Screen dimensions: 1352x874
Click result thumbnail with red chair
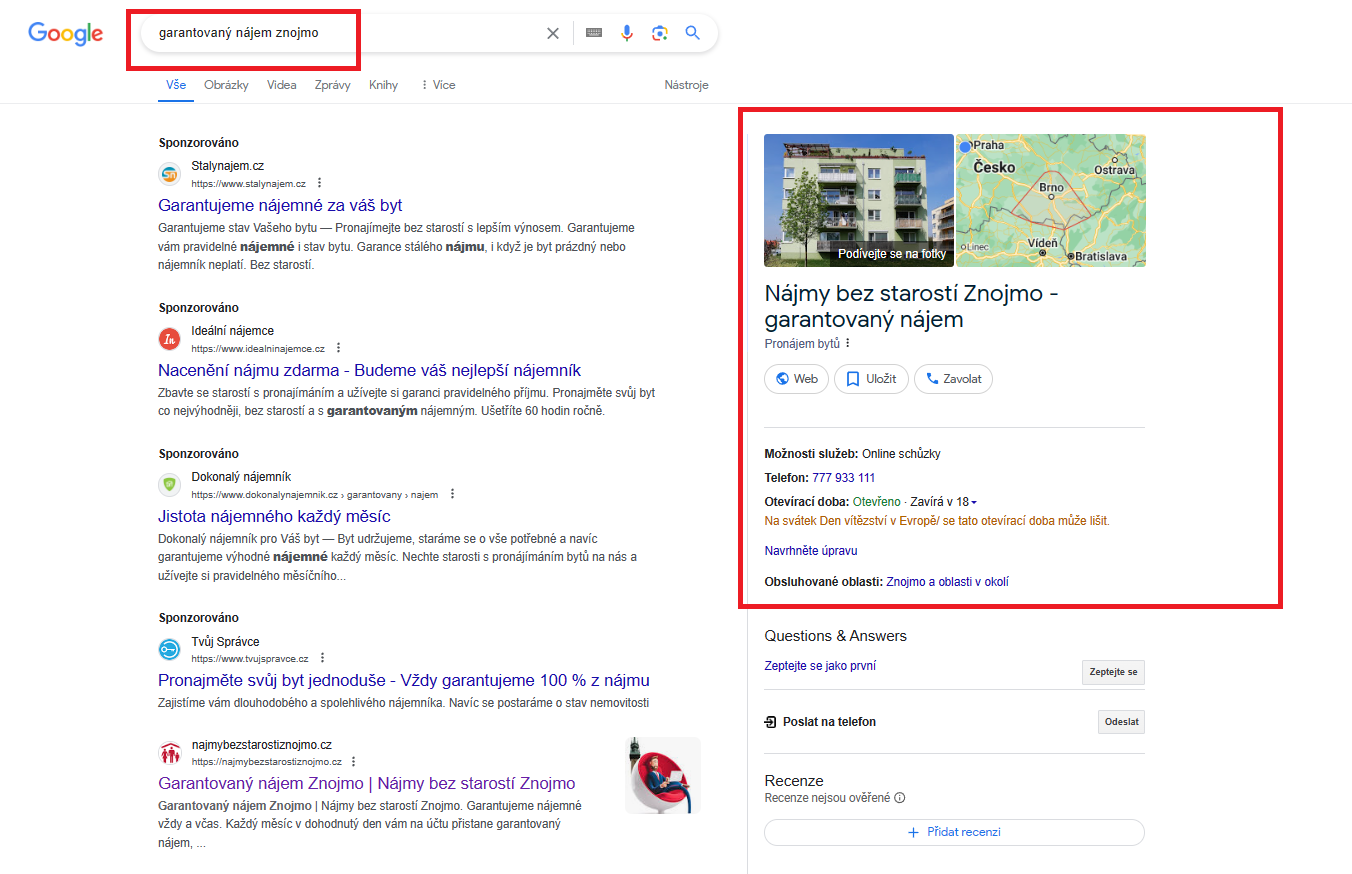pyautogui.click(x=663, y=775)
